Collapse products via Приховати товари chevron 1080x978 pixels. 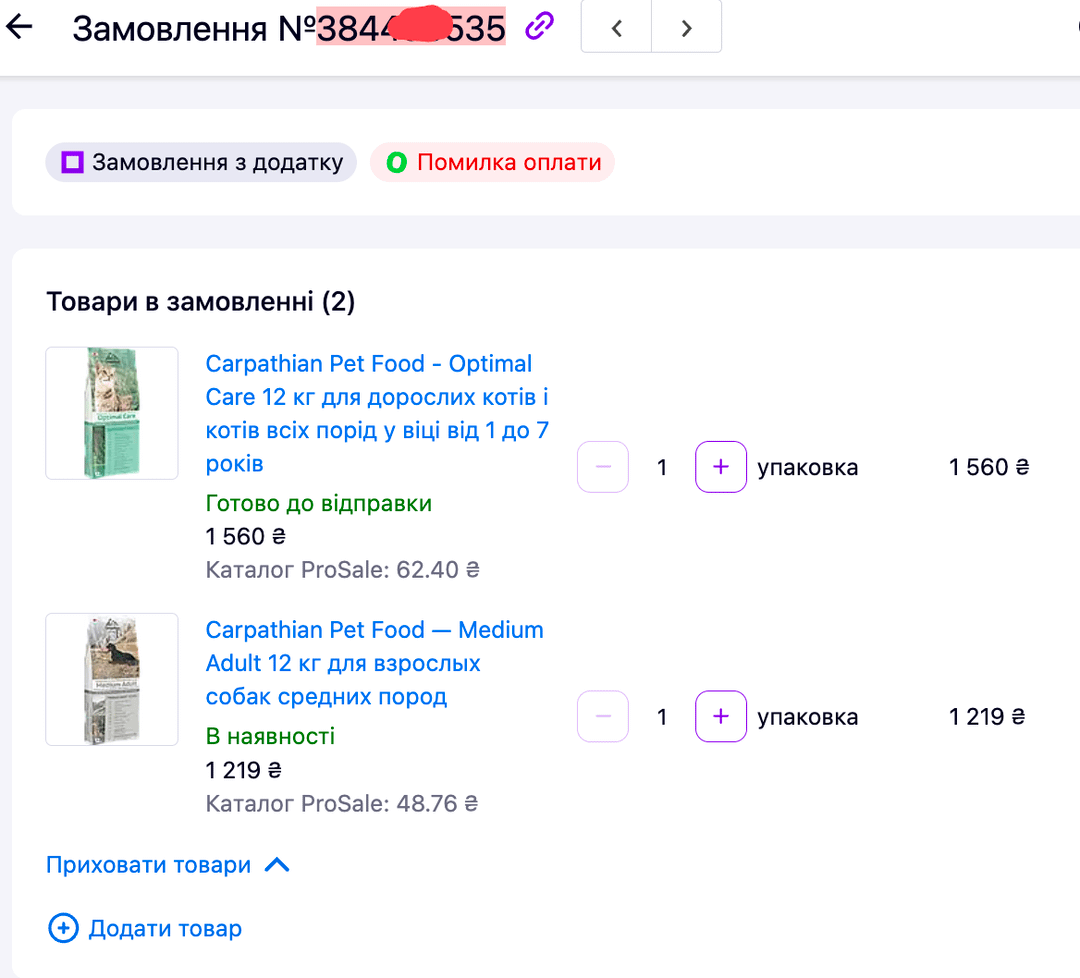click(x=277, y=865)
